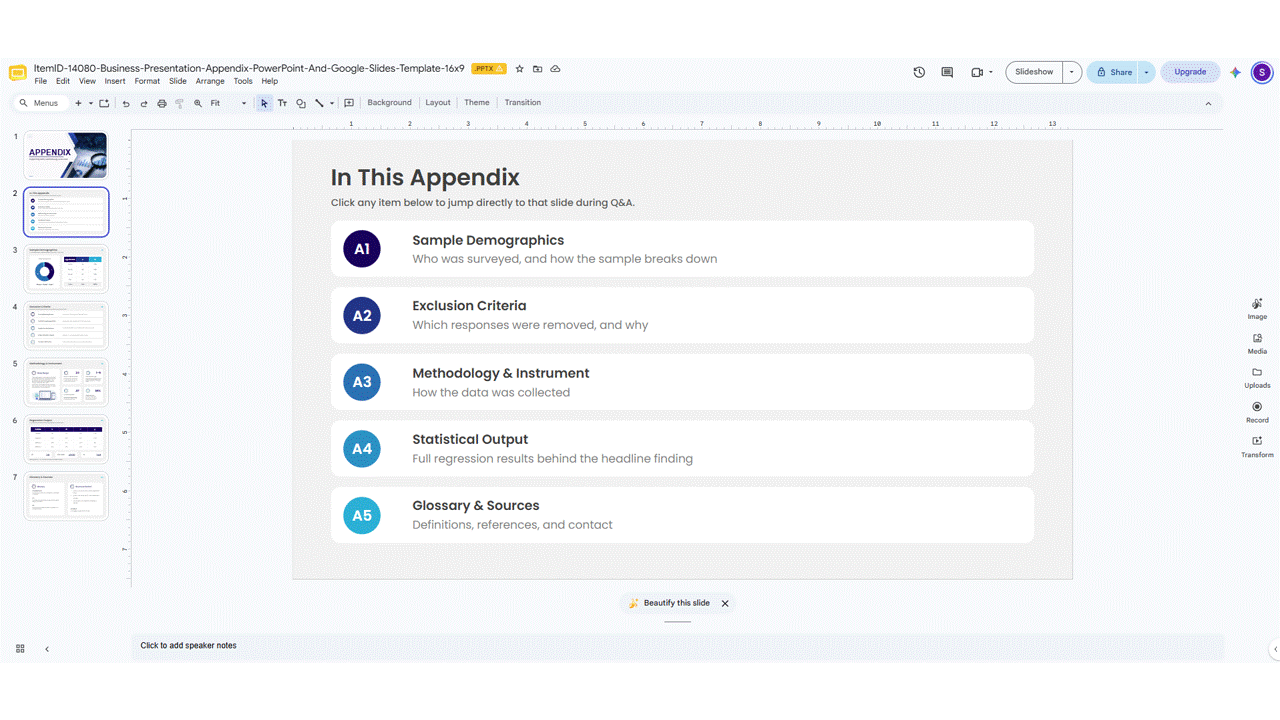Collapse the slide filmstrip panel
Image resolution: width=1280 pixels, height=720 pixels.
[47, 649]
